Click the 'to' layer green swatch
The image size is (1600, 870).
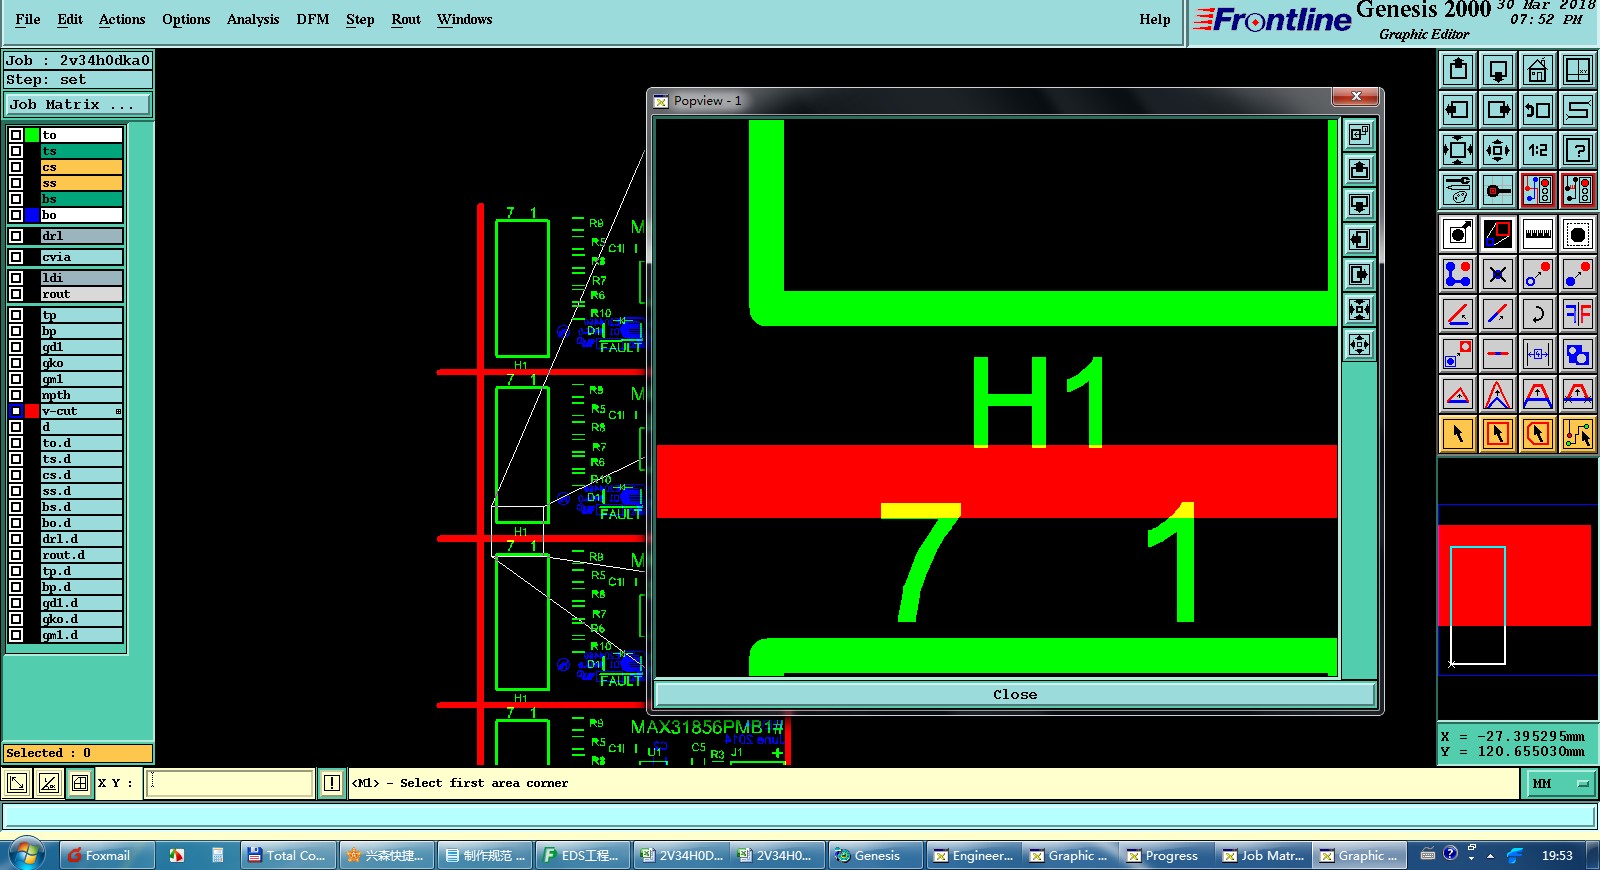(x=32, y=135)
